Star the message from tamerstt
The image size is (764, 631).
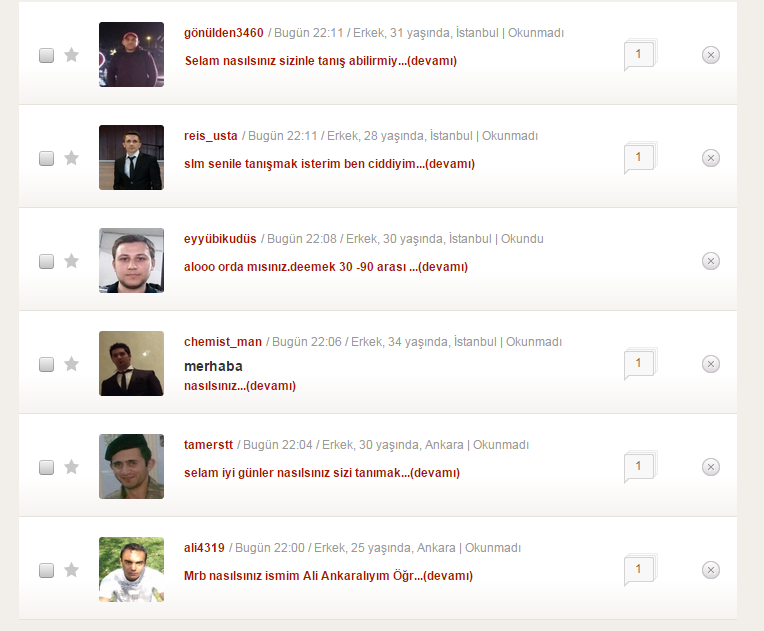coord(72,467)
